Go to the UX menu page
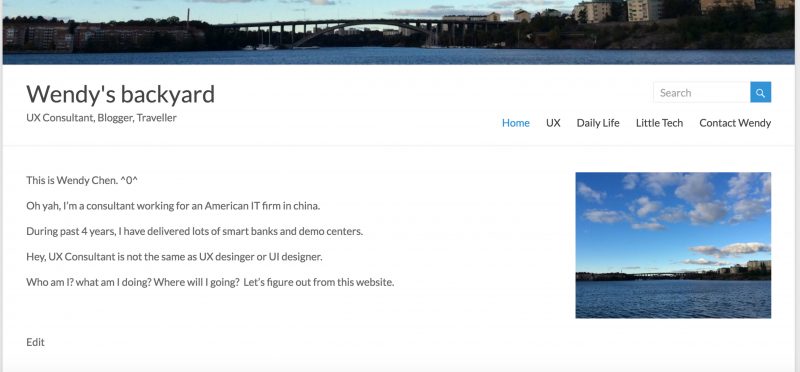Viewport: 800px width, 372px height. point(553,123)
